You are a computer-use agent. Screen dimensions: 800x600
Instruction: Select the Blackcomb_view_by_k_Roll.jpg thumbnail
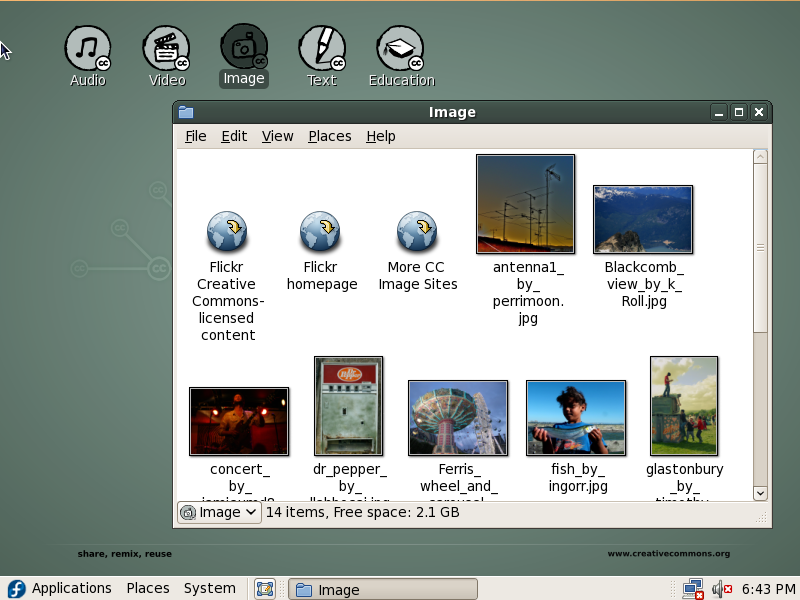click(x=643, y=219)
